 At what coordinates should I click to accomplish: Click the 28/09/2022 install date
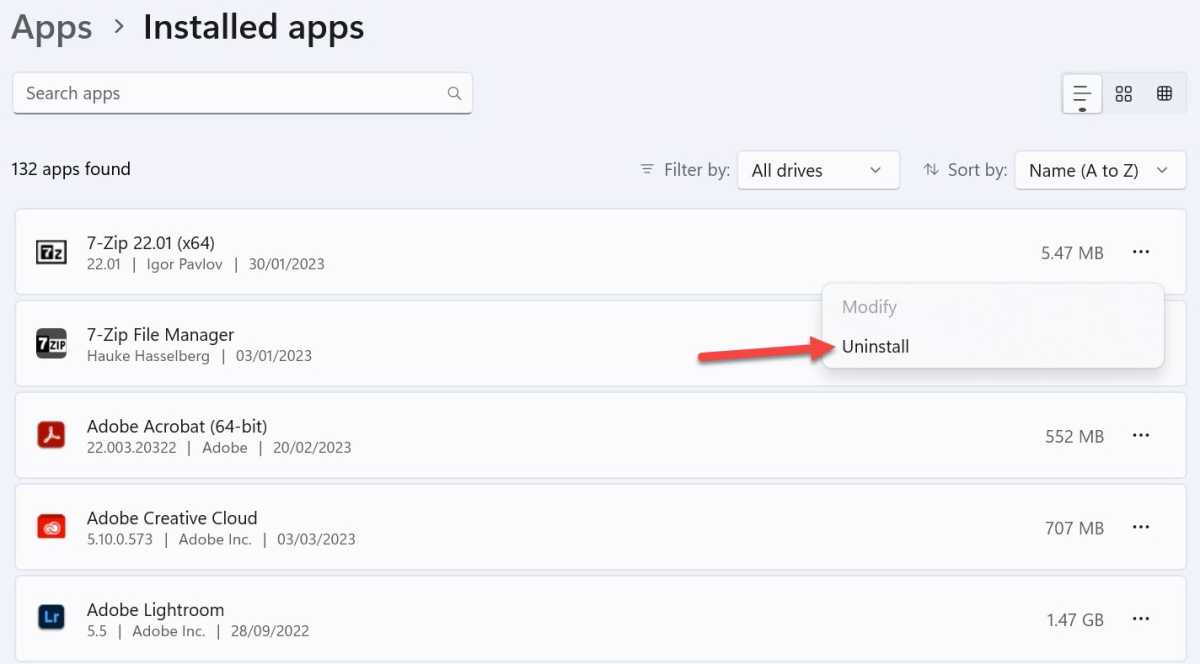tap(270, 631)
